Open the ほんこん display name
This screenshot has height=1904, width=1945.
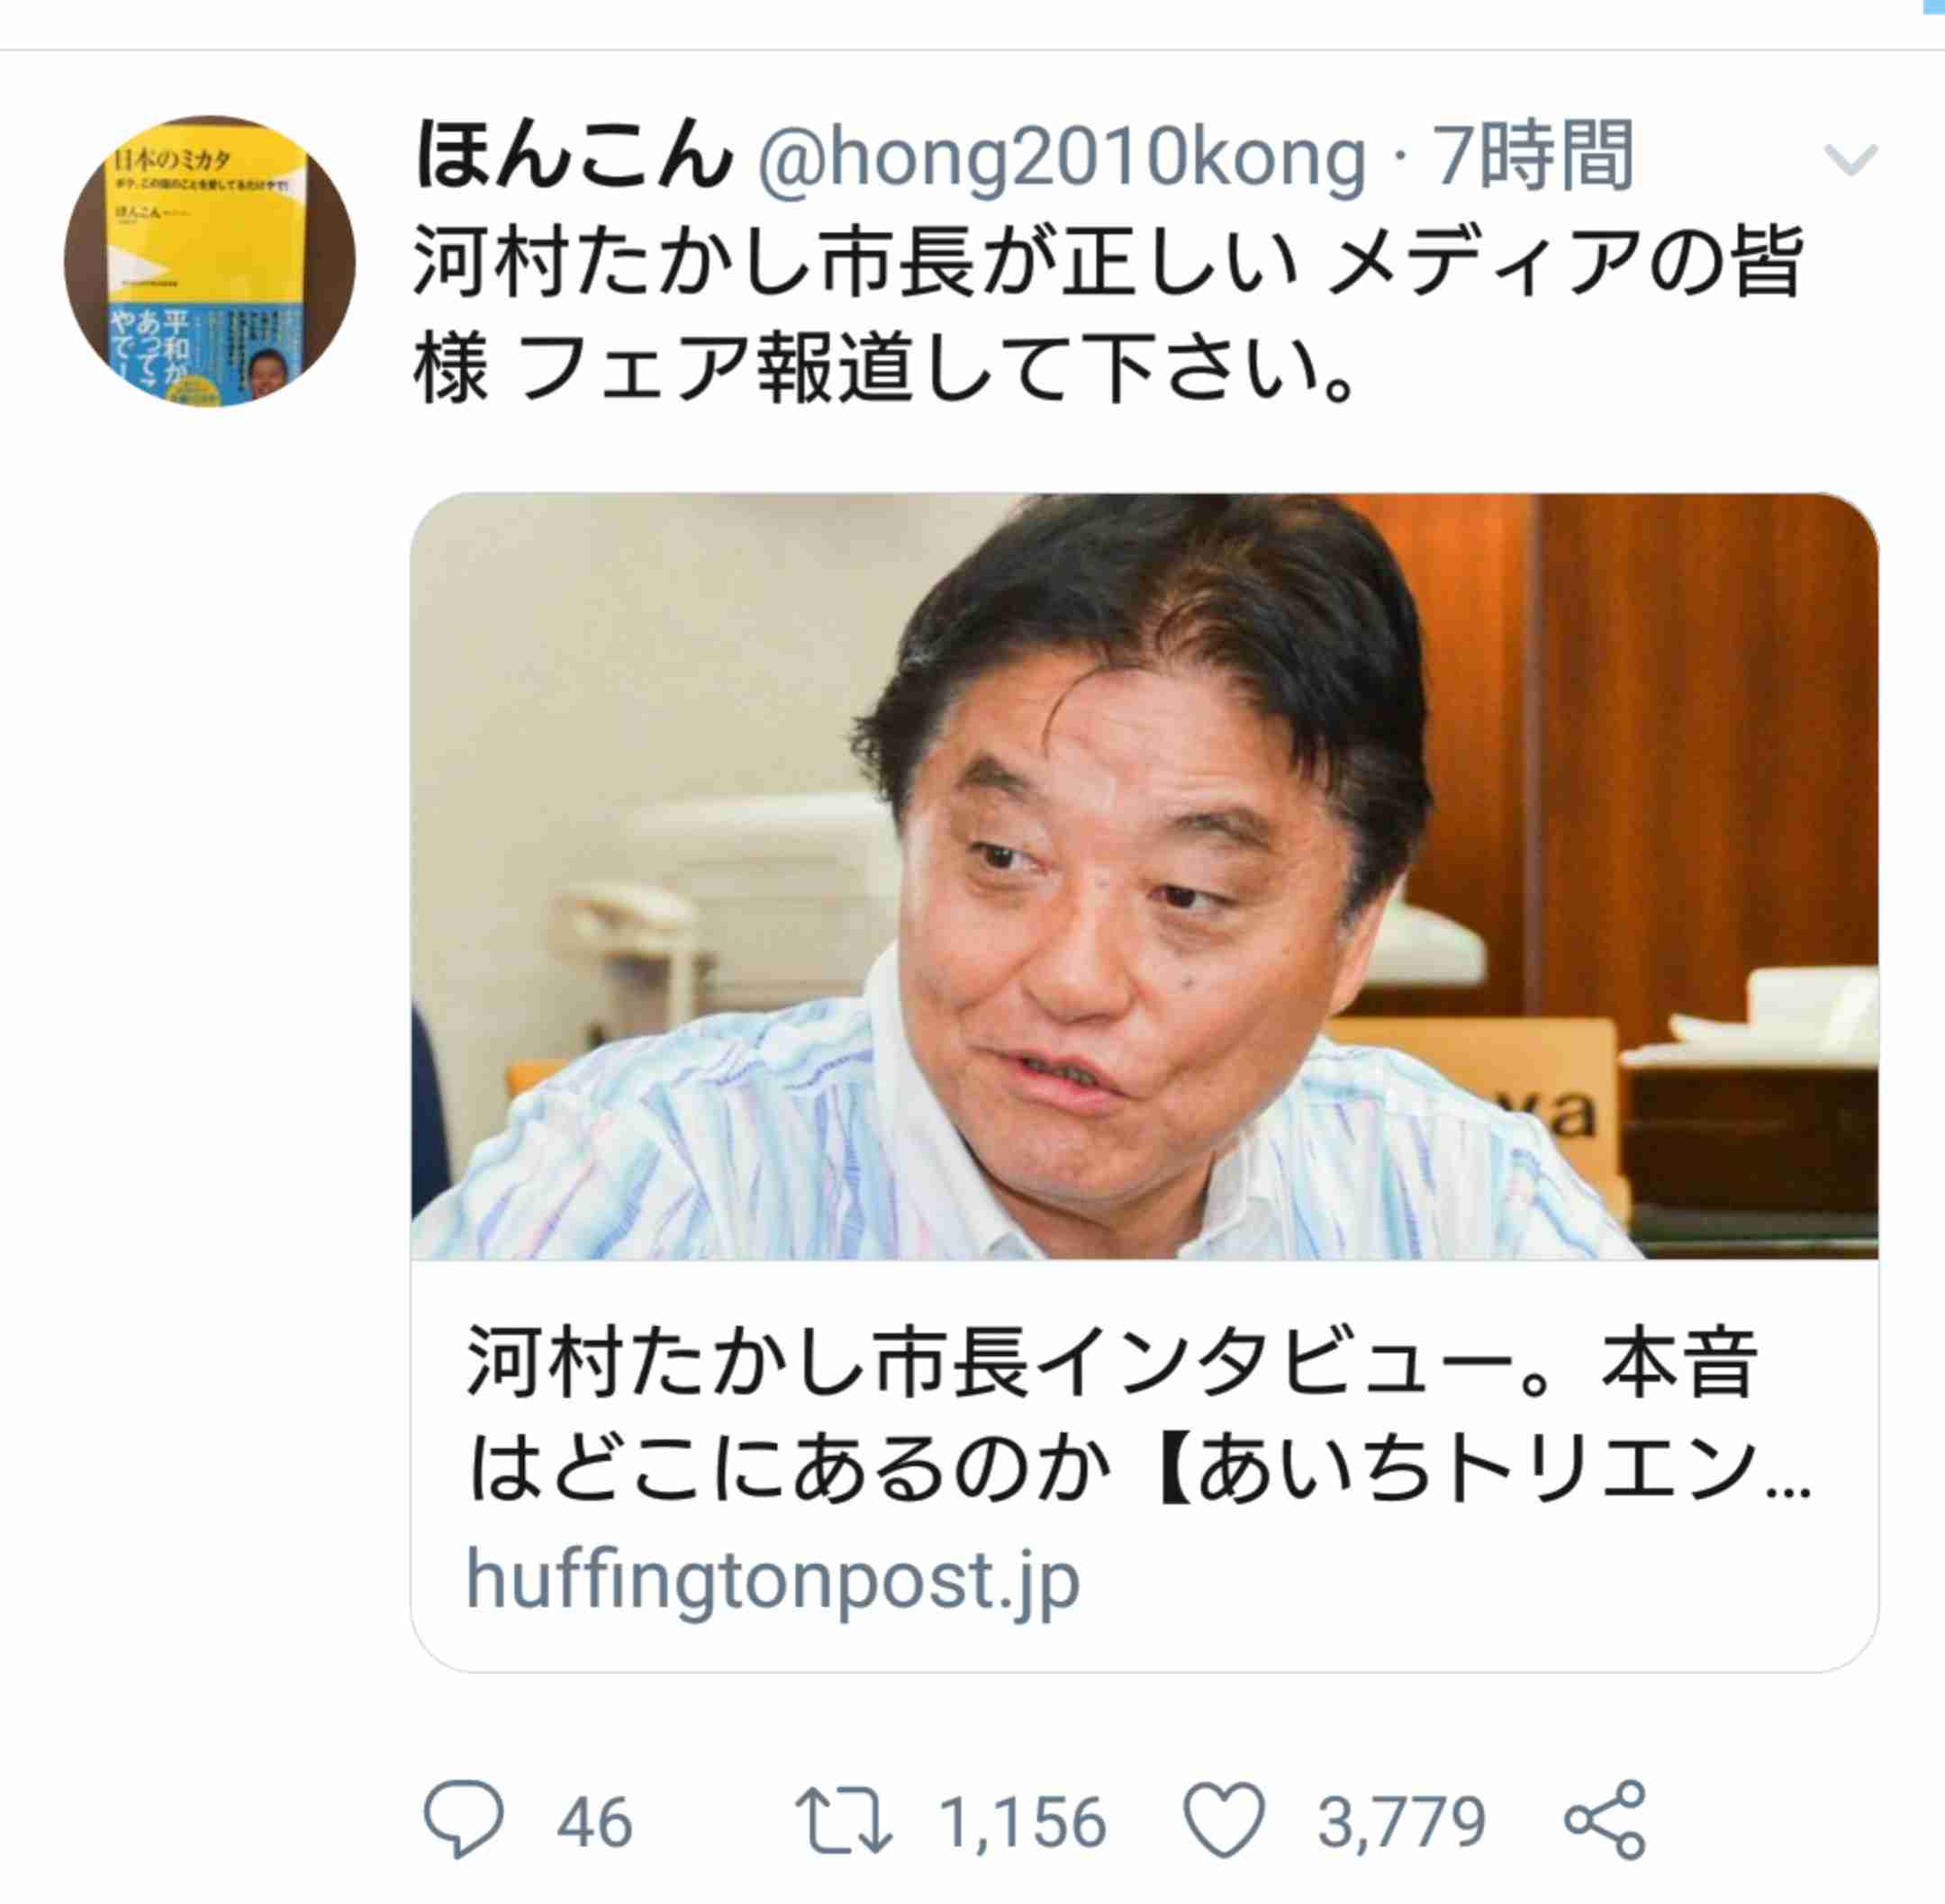click(x=573, y=155)
